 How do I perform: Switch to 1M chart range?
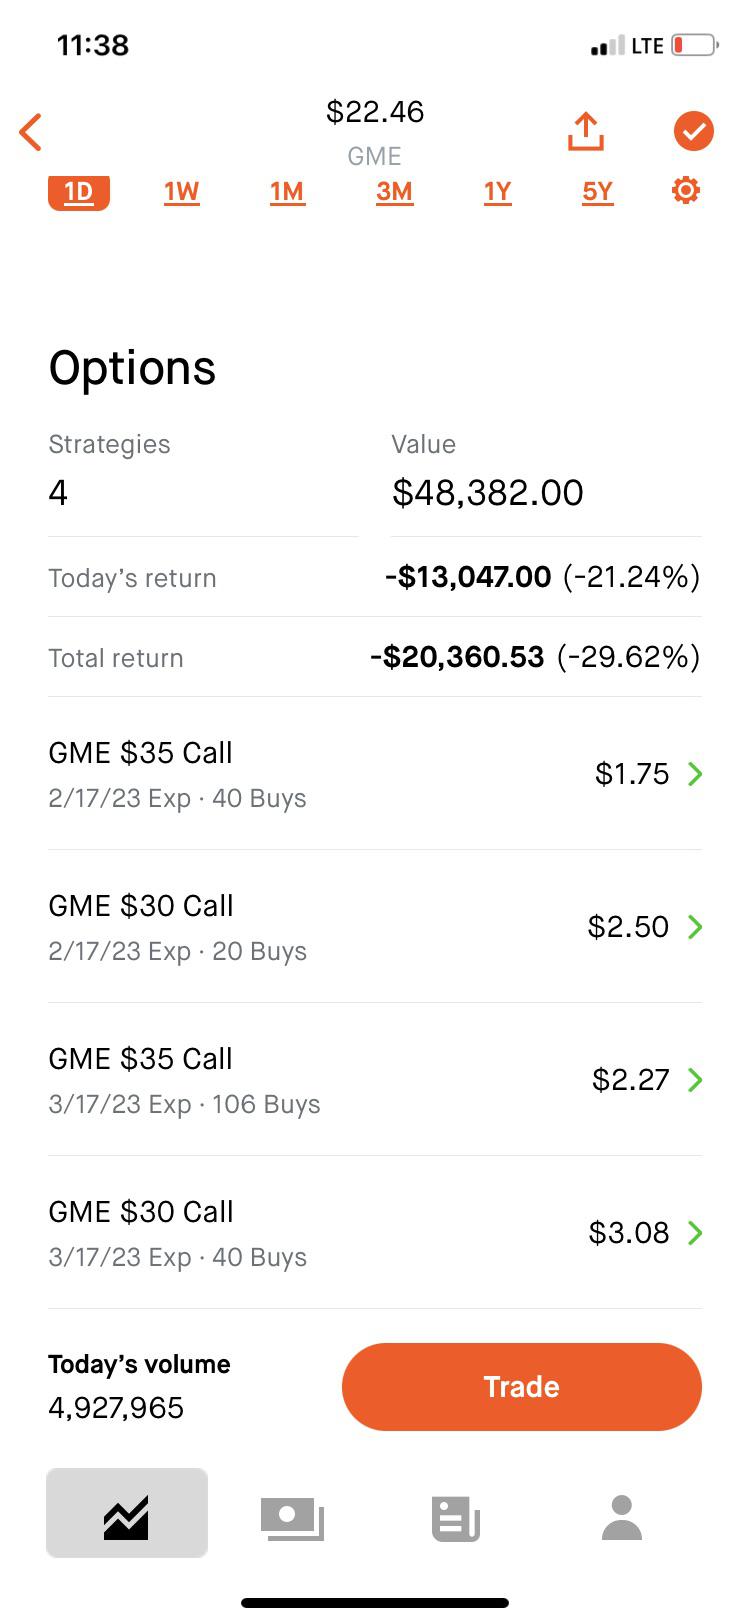(287, 191)
